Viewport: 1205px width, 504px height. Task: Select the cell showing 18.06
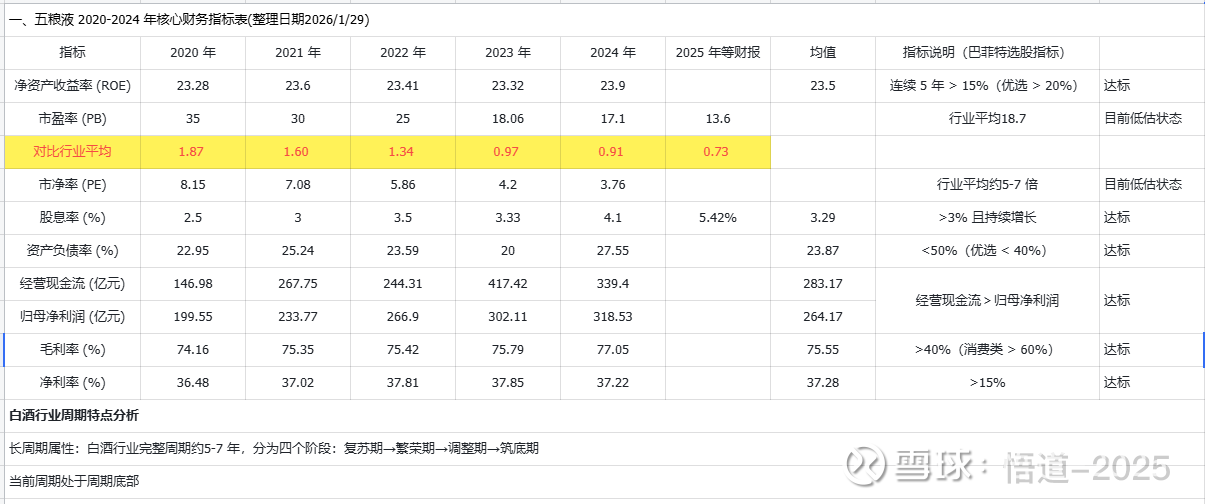508,119
